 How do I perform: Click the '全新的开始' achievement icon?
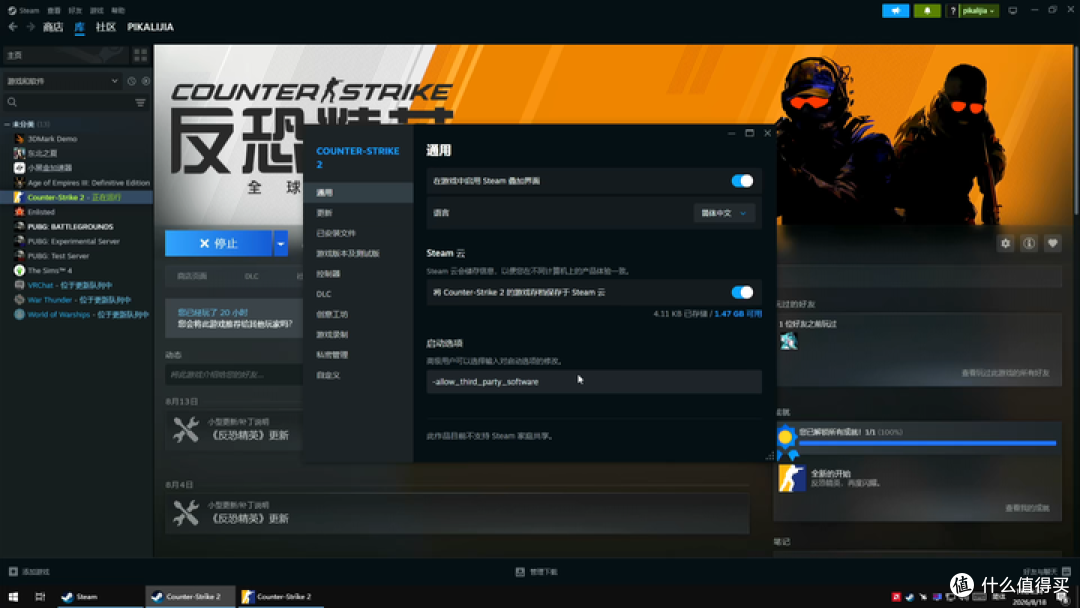coord(791,478)
